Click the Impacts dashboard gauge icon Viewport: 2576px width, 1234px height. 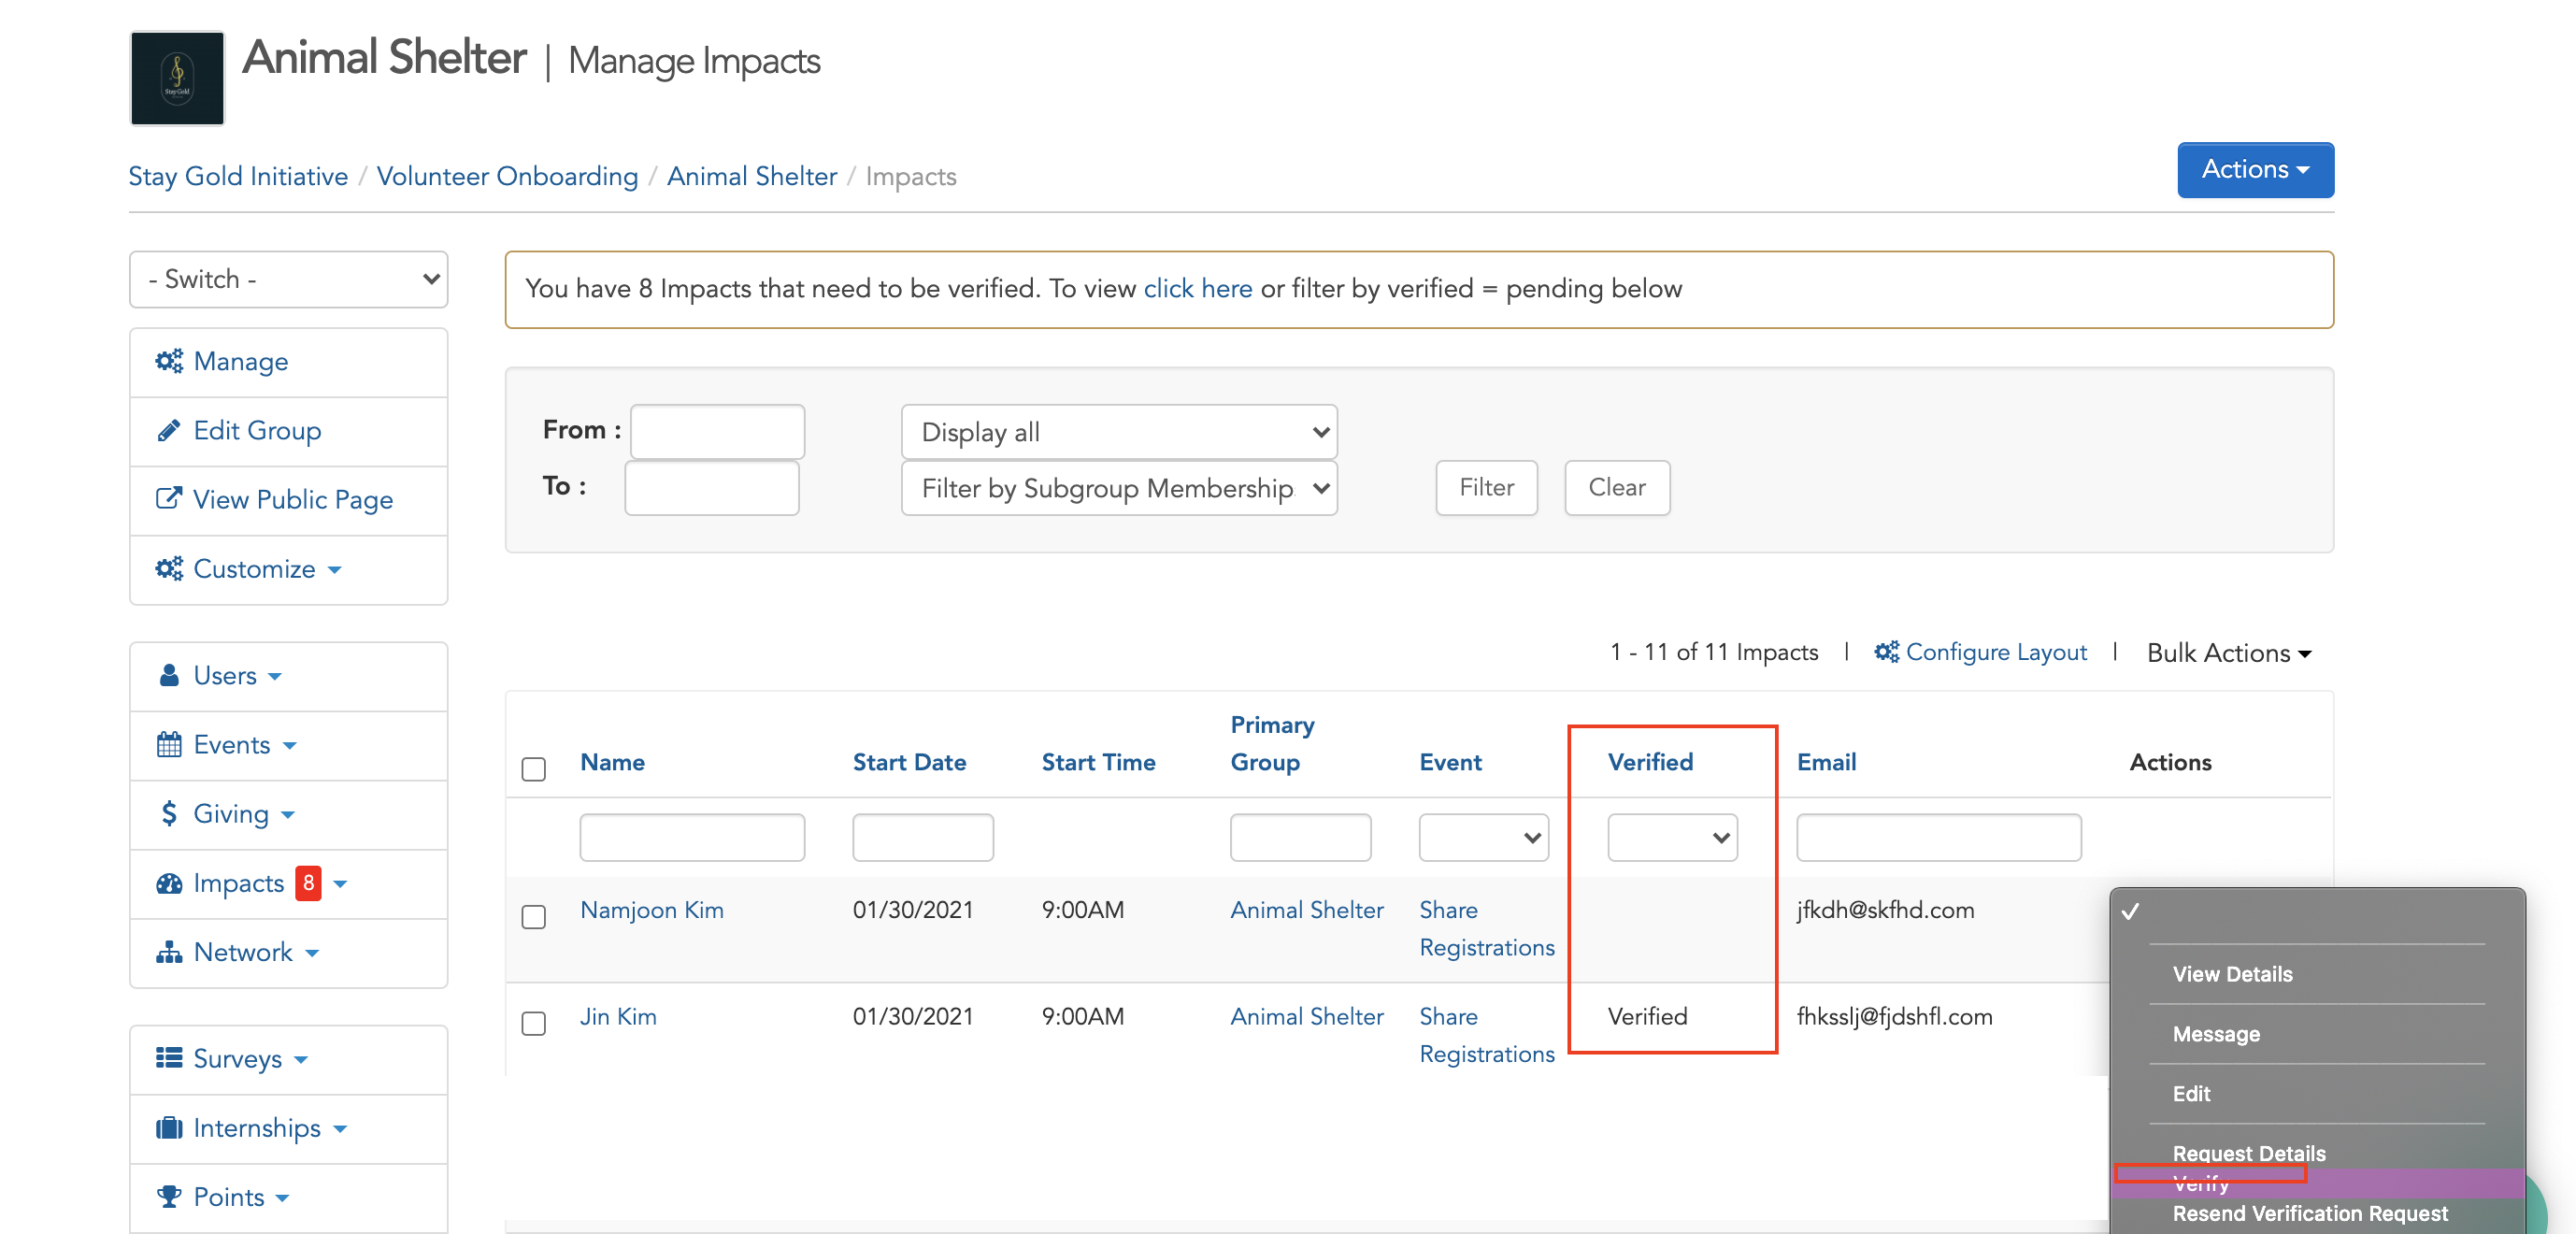point(169,883)
